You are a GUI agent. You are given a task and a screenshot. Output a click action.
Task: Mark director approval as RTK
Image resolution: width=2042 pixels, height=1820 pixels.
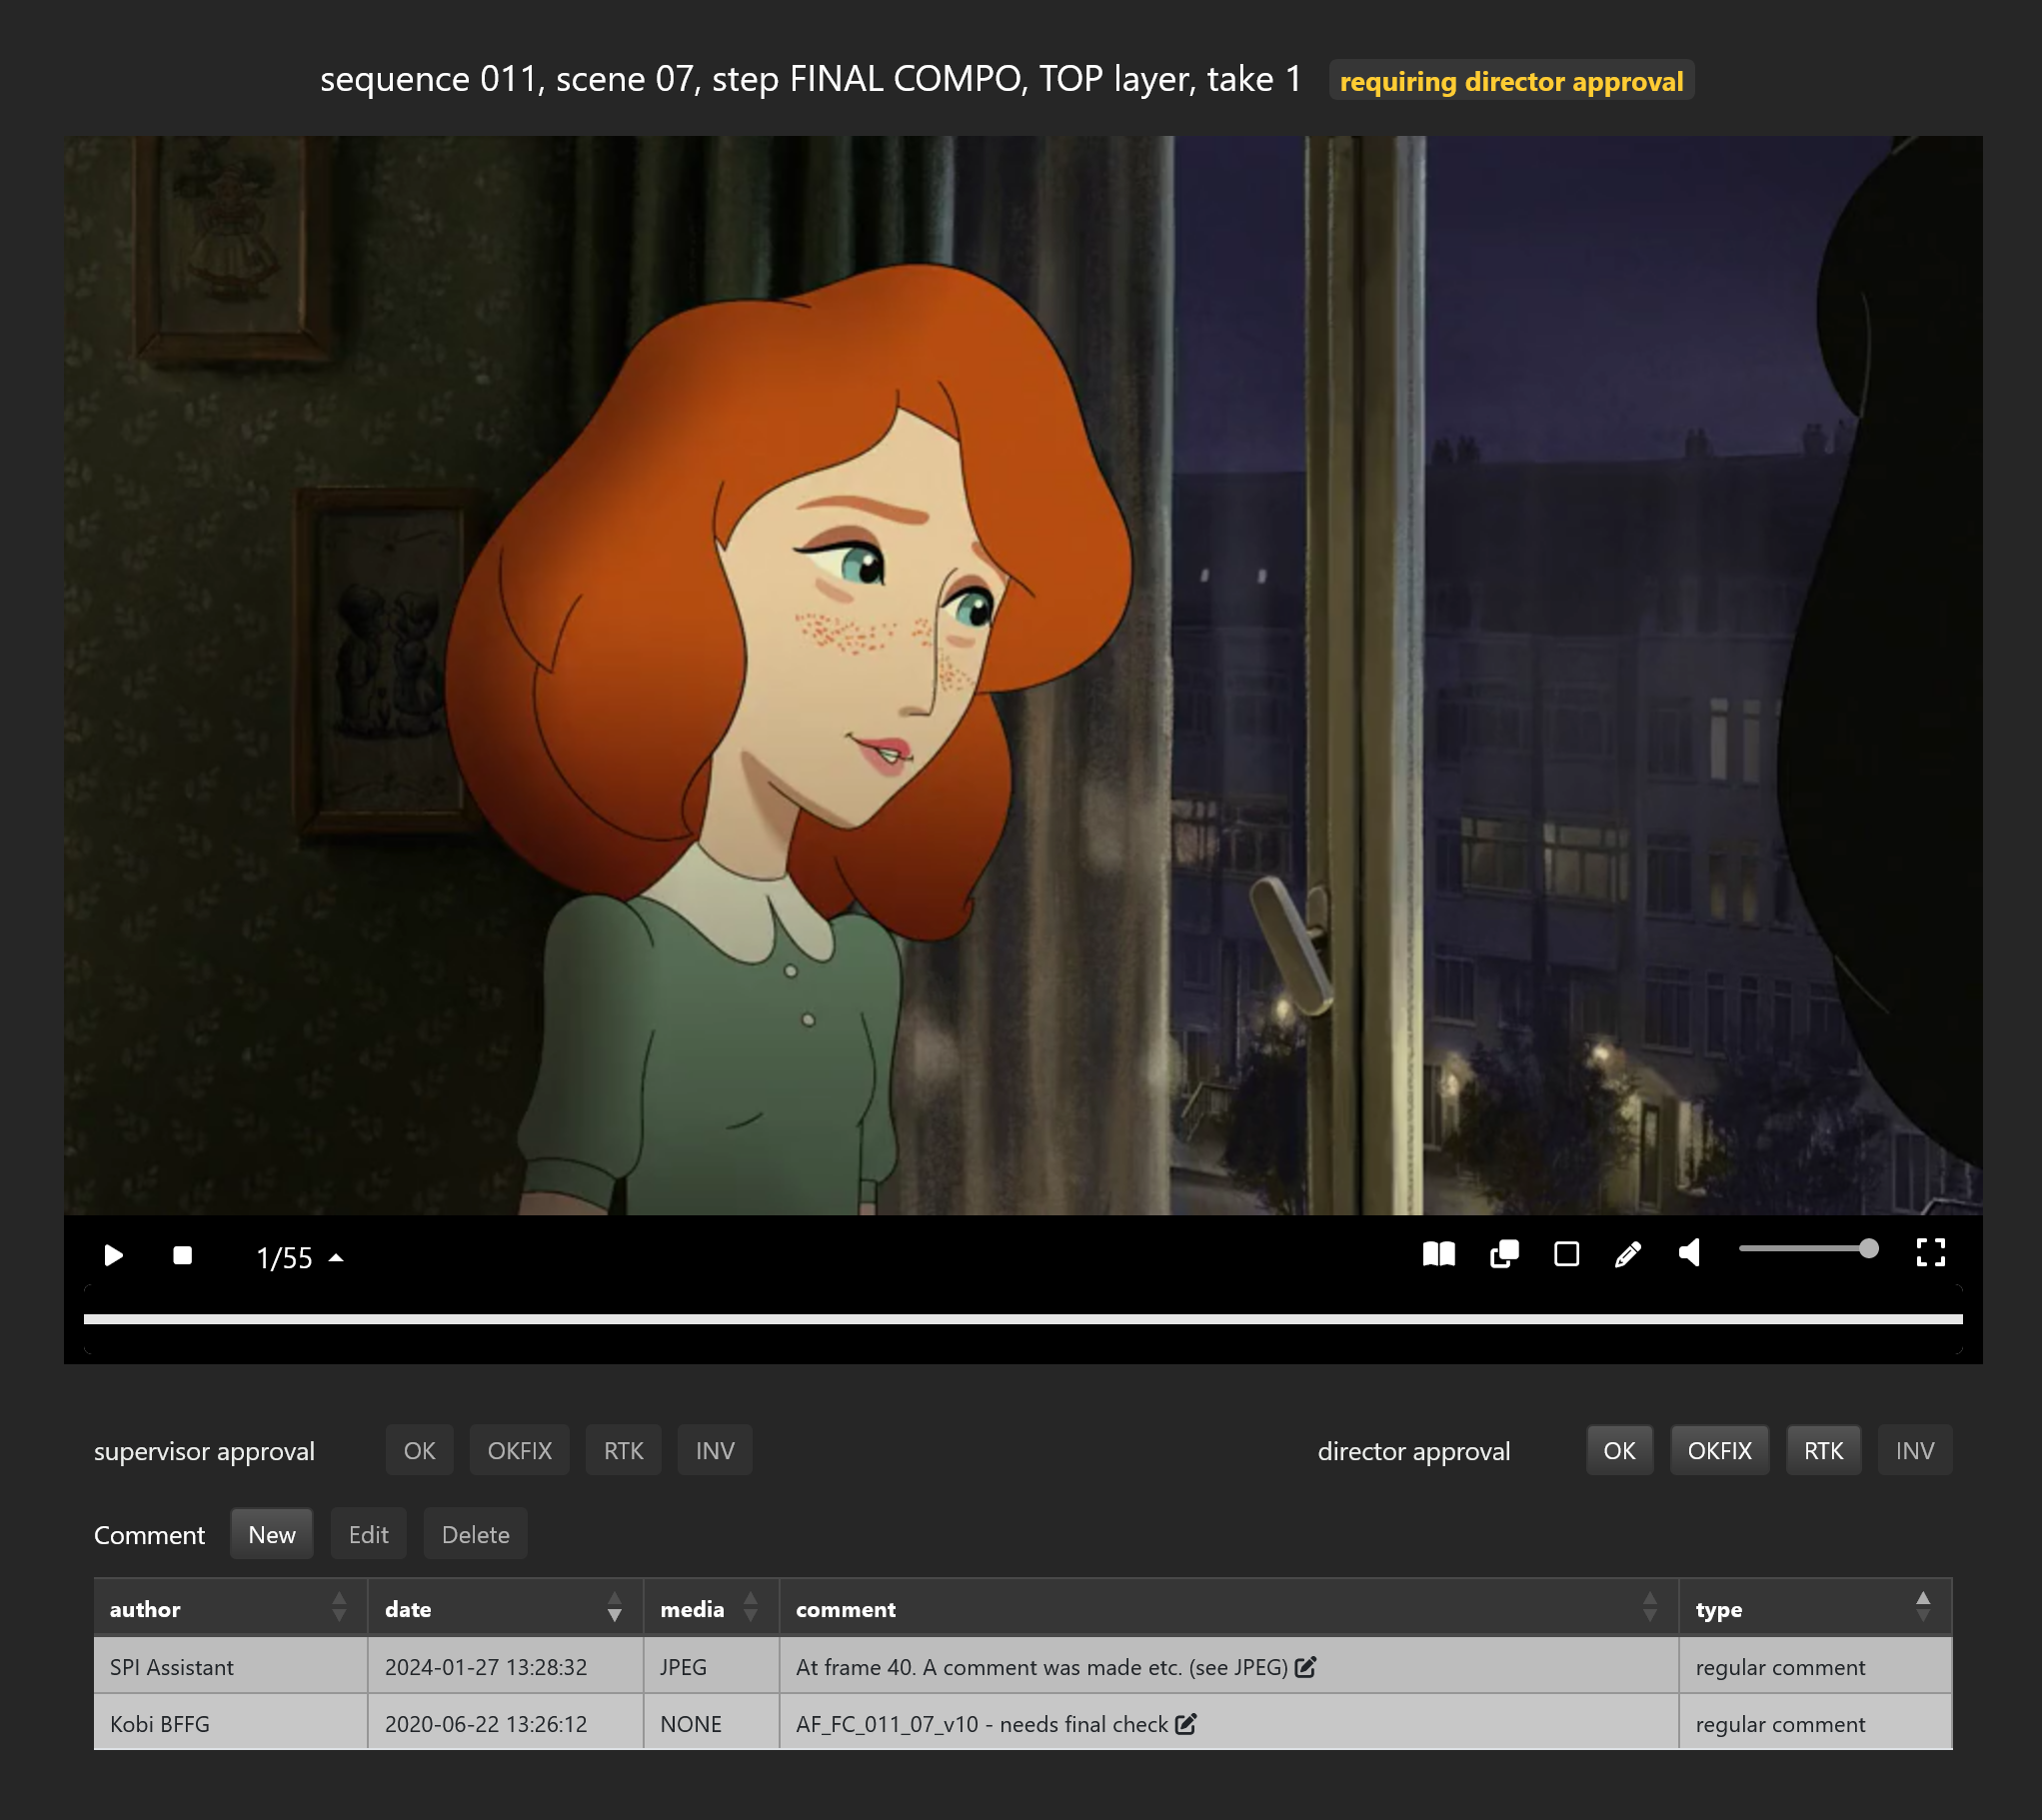tap(1822, 1450)
